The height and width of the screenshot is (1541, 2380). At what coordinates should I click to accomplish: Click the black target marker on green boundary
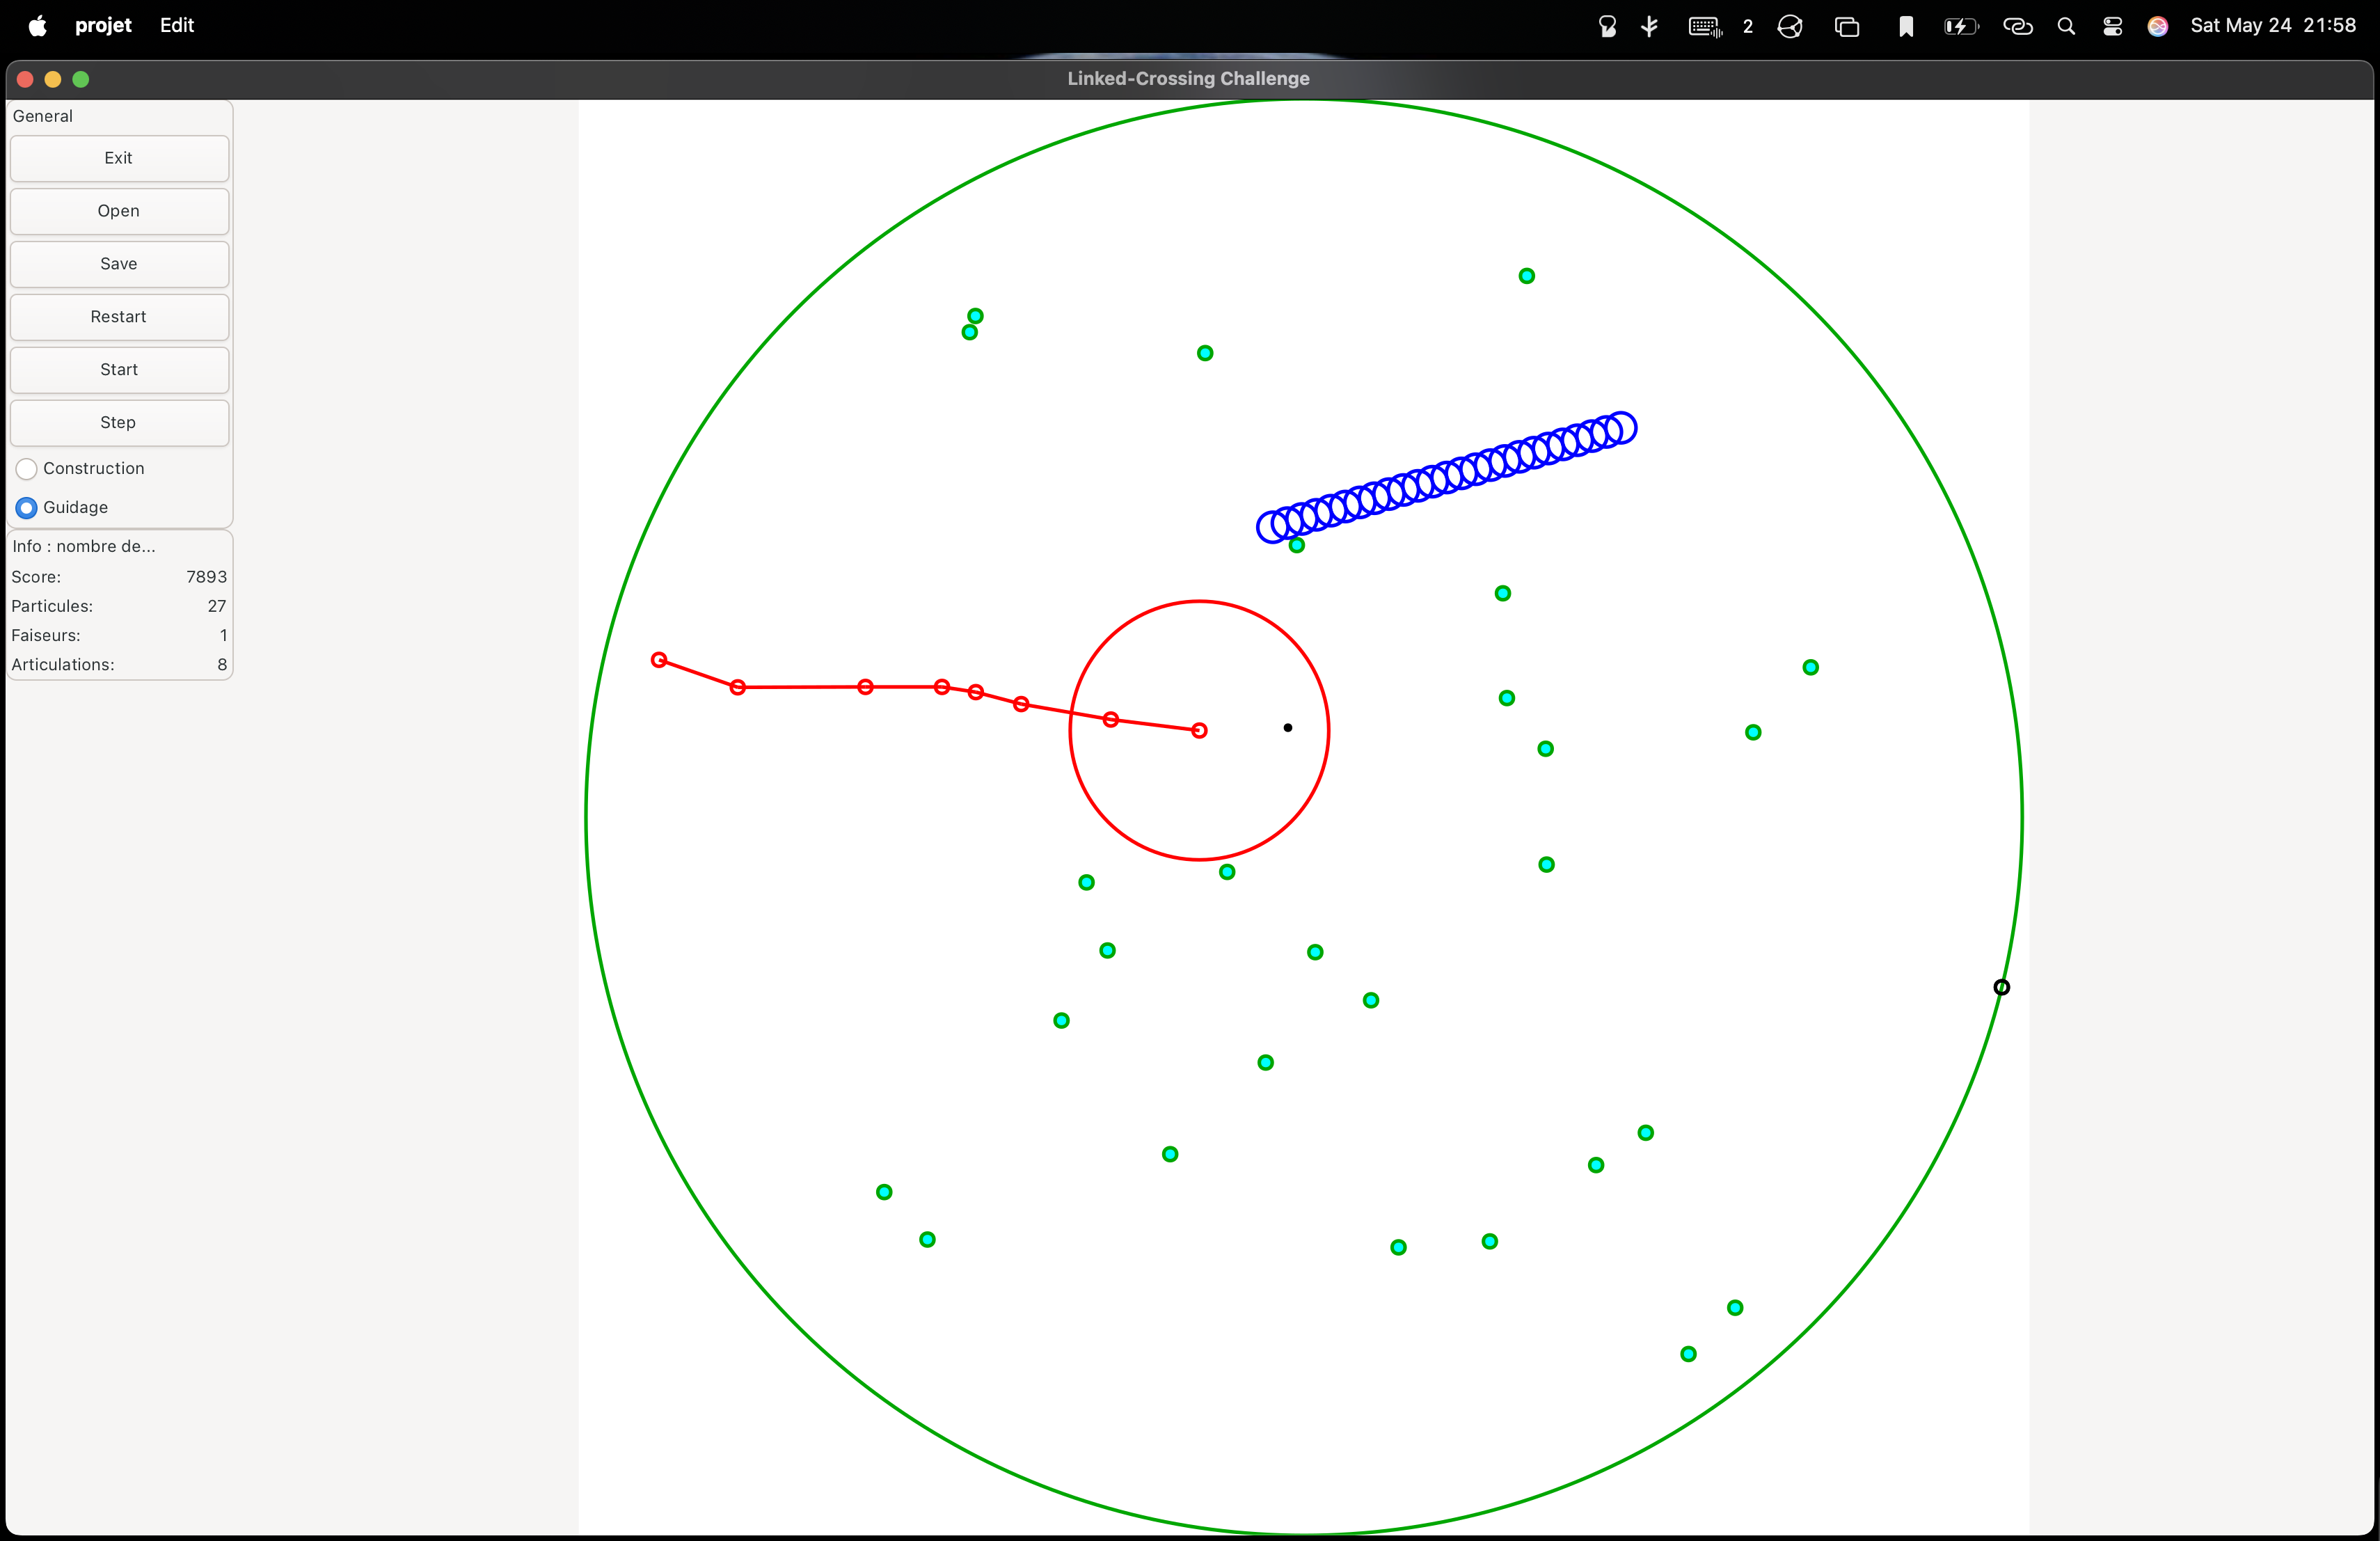coord(2001,987)
